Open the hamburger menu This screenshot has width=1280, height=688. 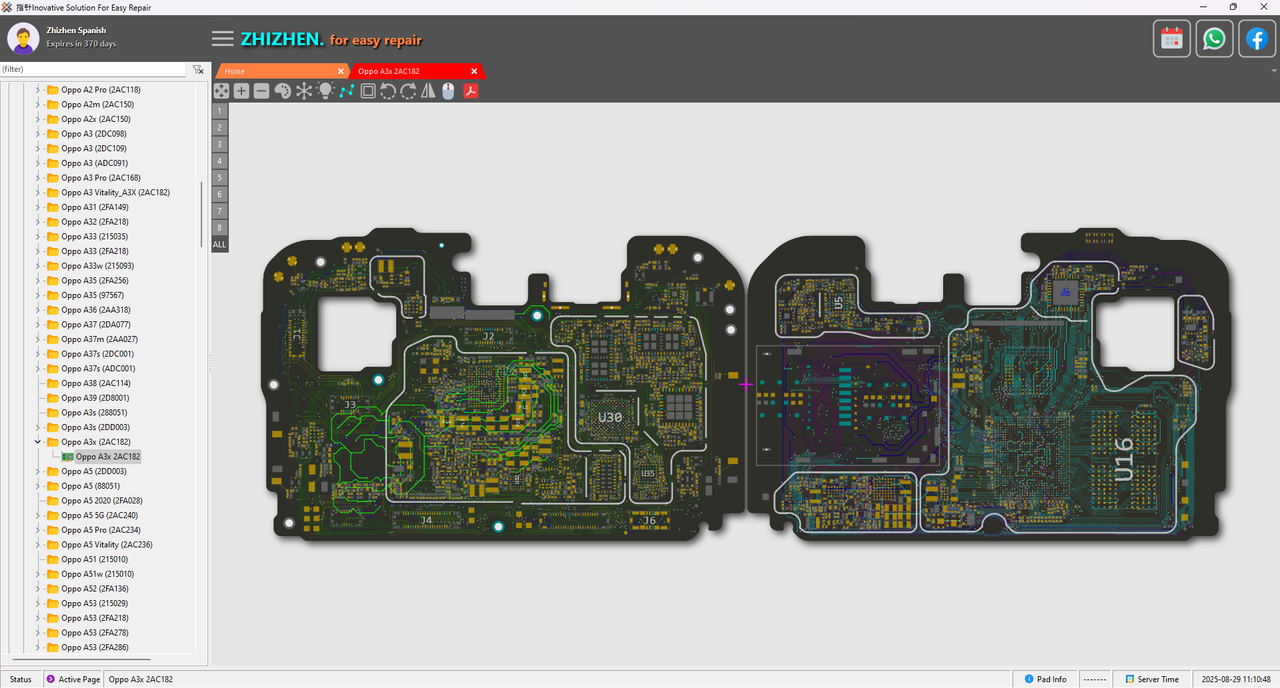click(x=223, y=39)
